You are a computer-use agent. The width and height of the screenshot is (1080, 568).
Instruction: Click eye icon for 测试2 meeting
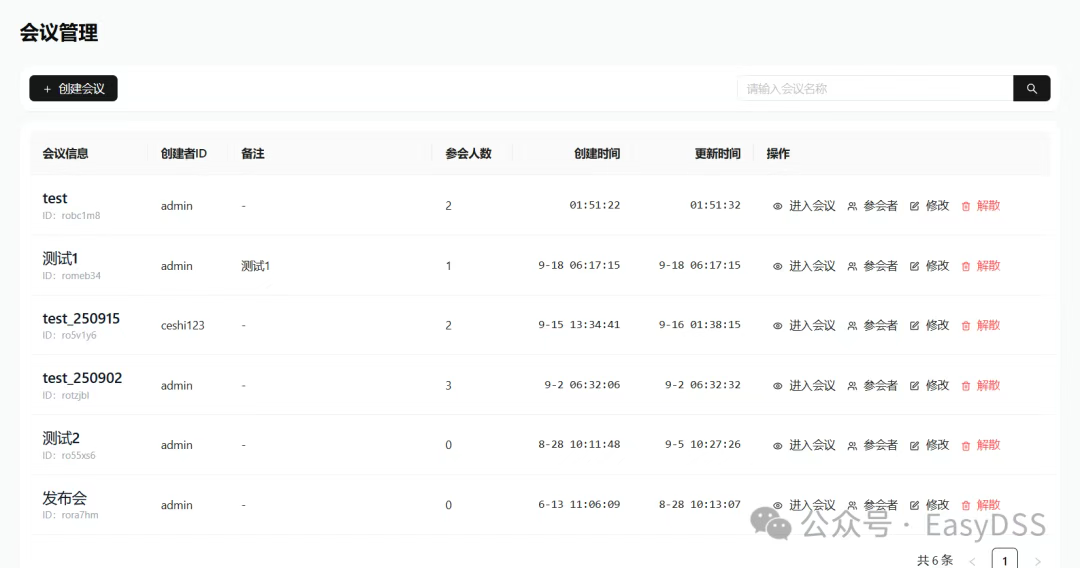778,445
